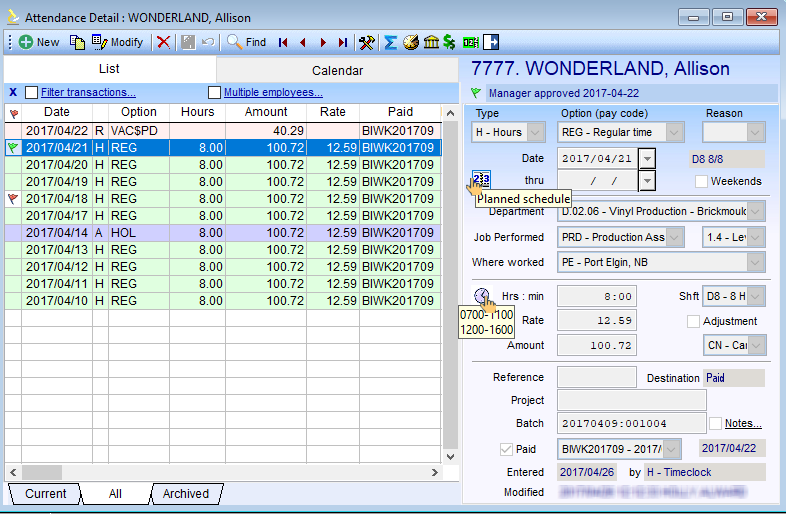Image resolution: width=786 pixels, height=514 pixels.
Task: Toggle the Weekends checkbox
Action: coord(702,181)
